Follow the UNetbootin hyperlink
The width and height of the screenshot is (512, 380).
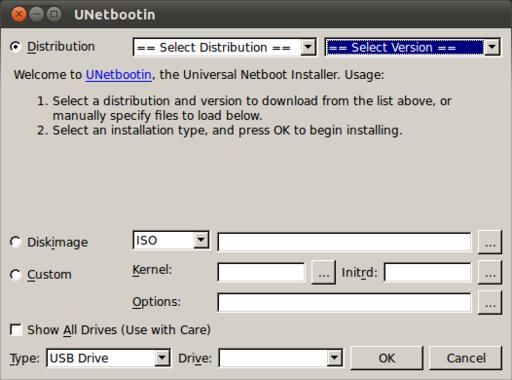[x=119, y=75]
